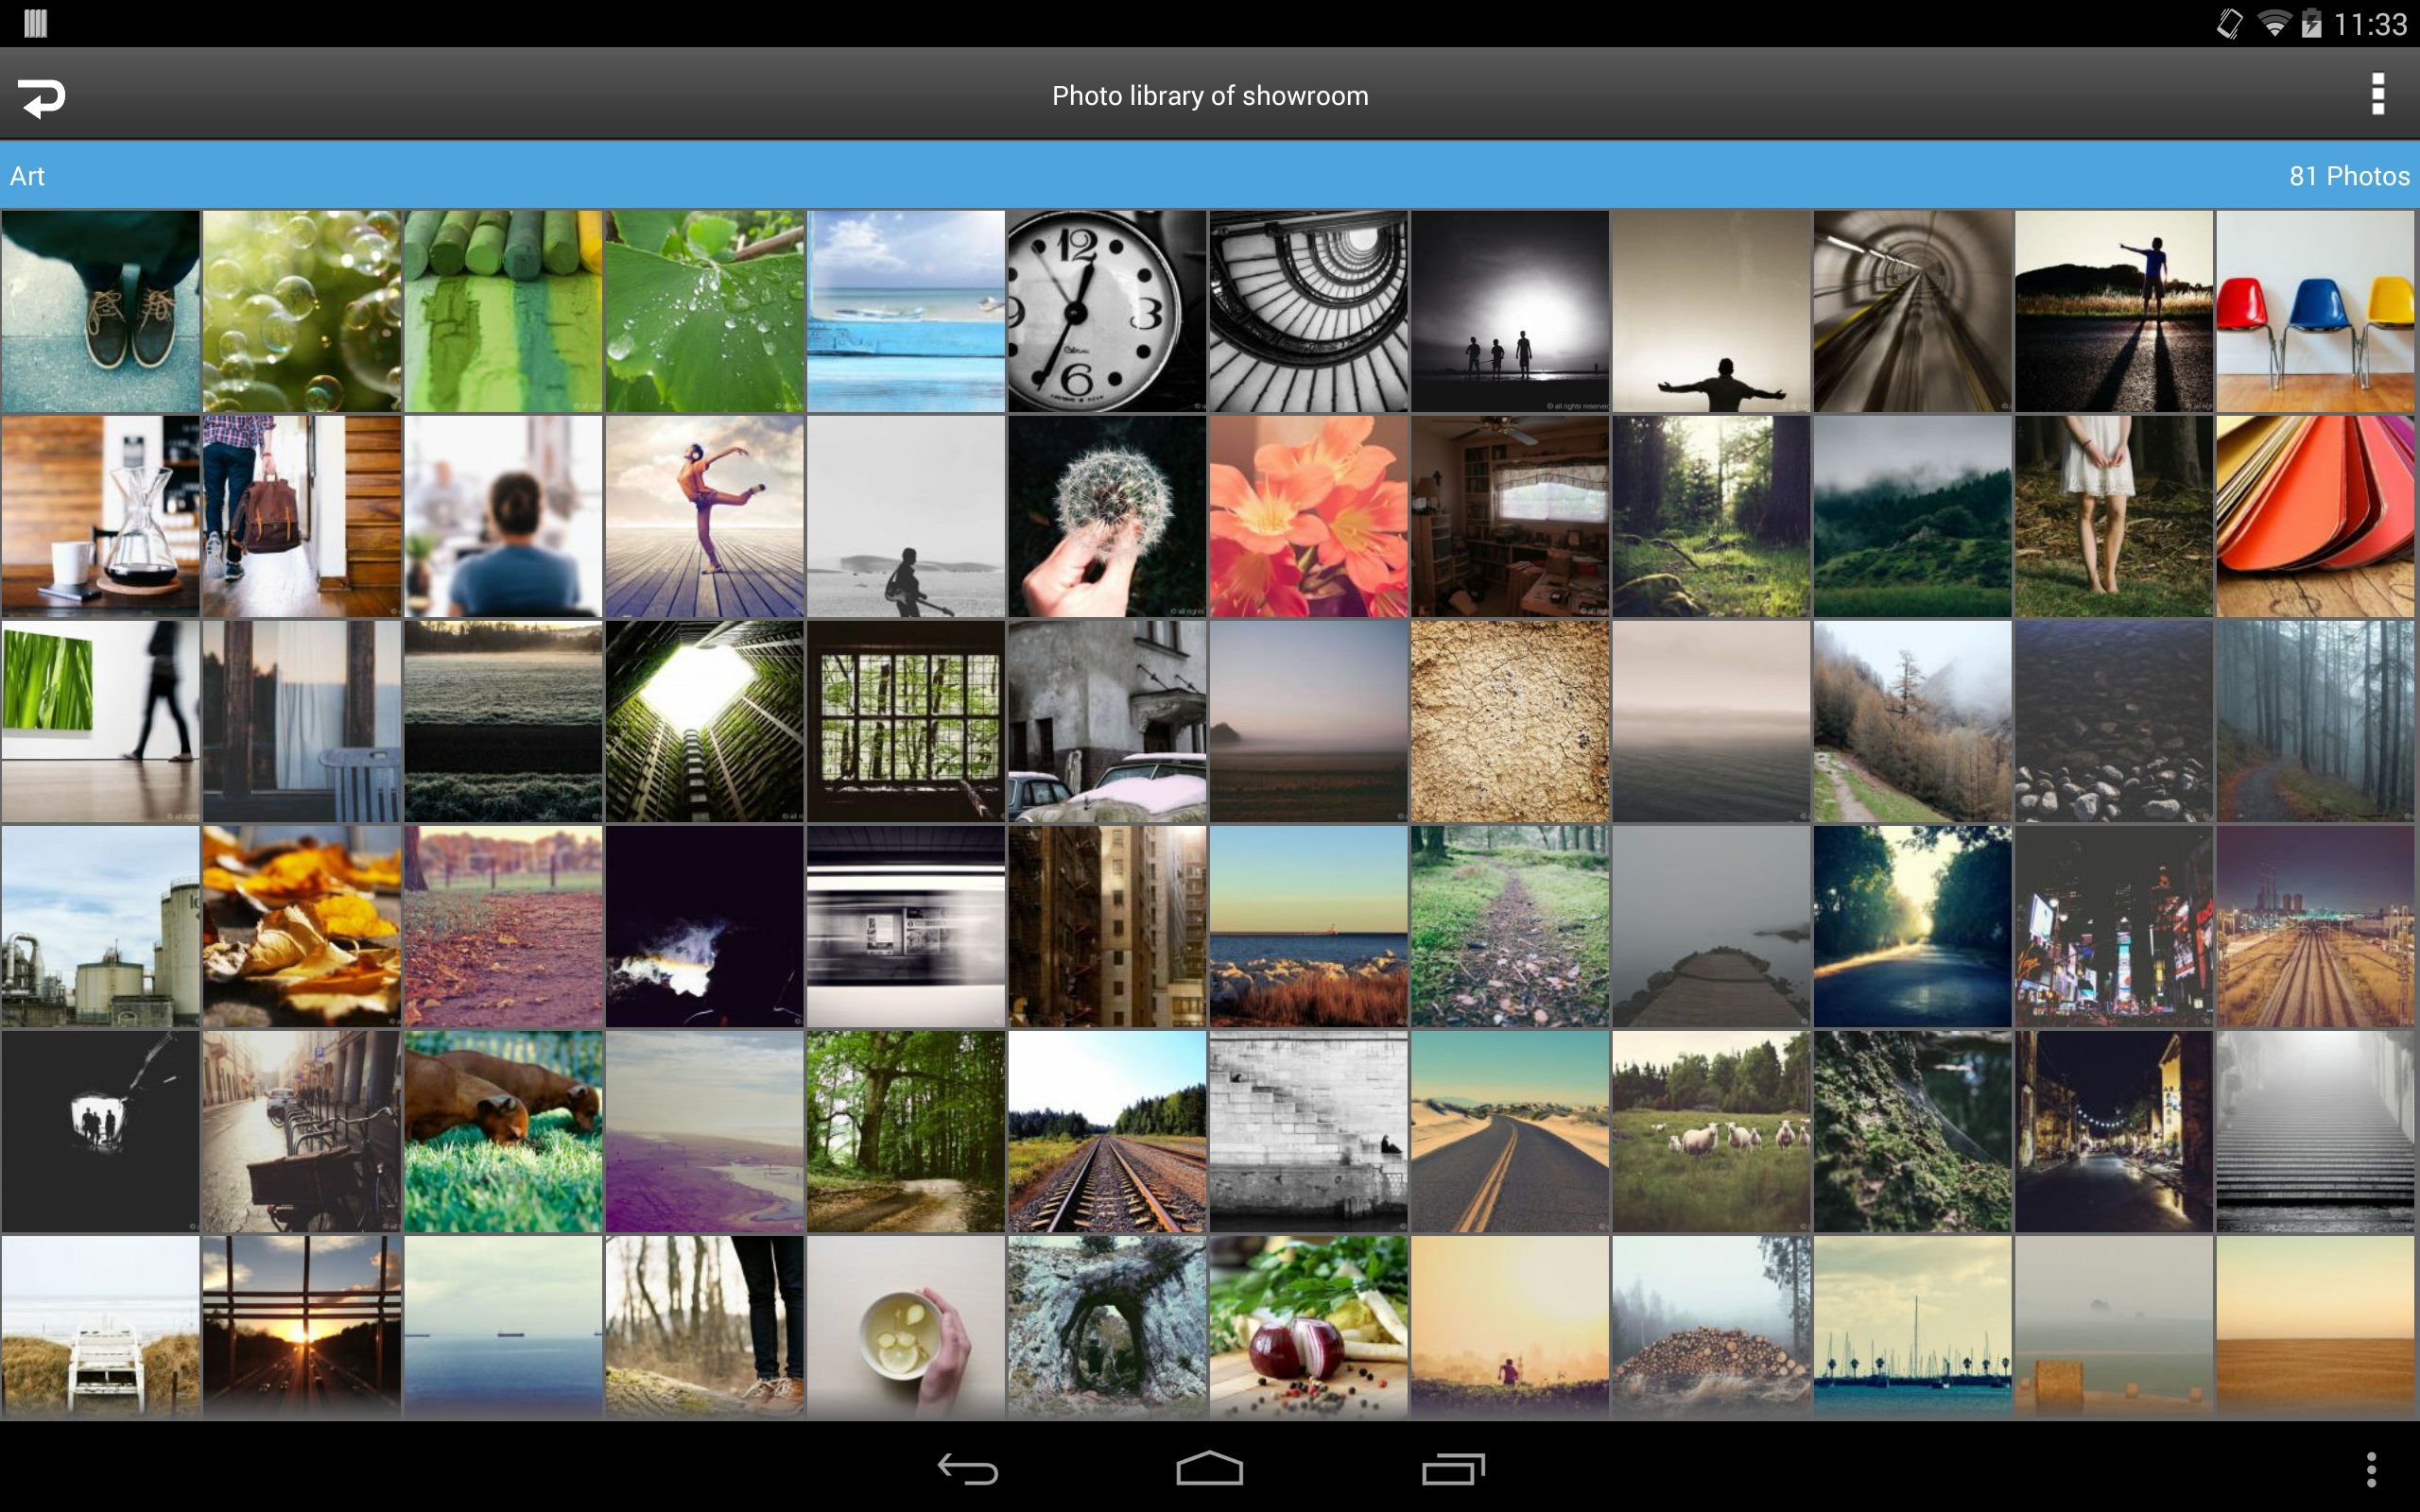
Task: Open the shoes on teal ground photo
Action: (100, 311)
